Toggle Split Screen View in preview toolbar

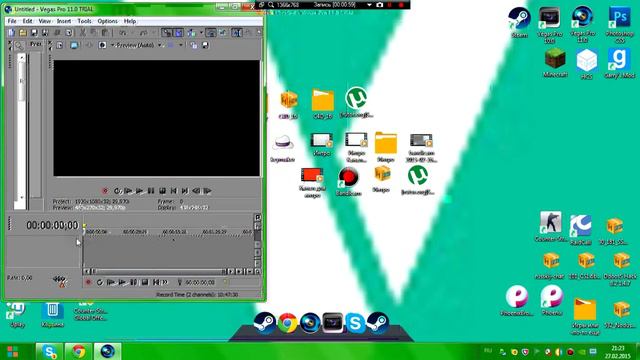102,45
